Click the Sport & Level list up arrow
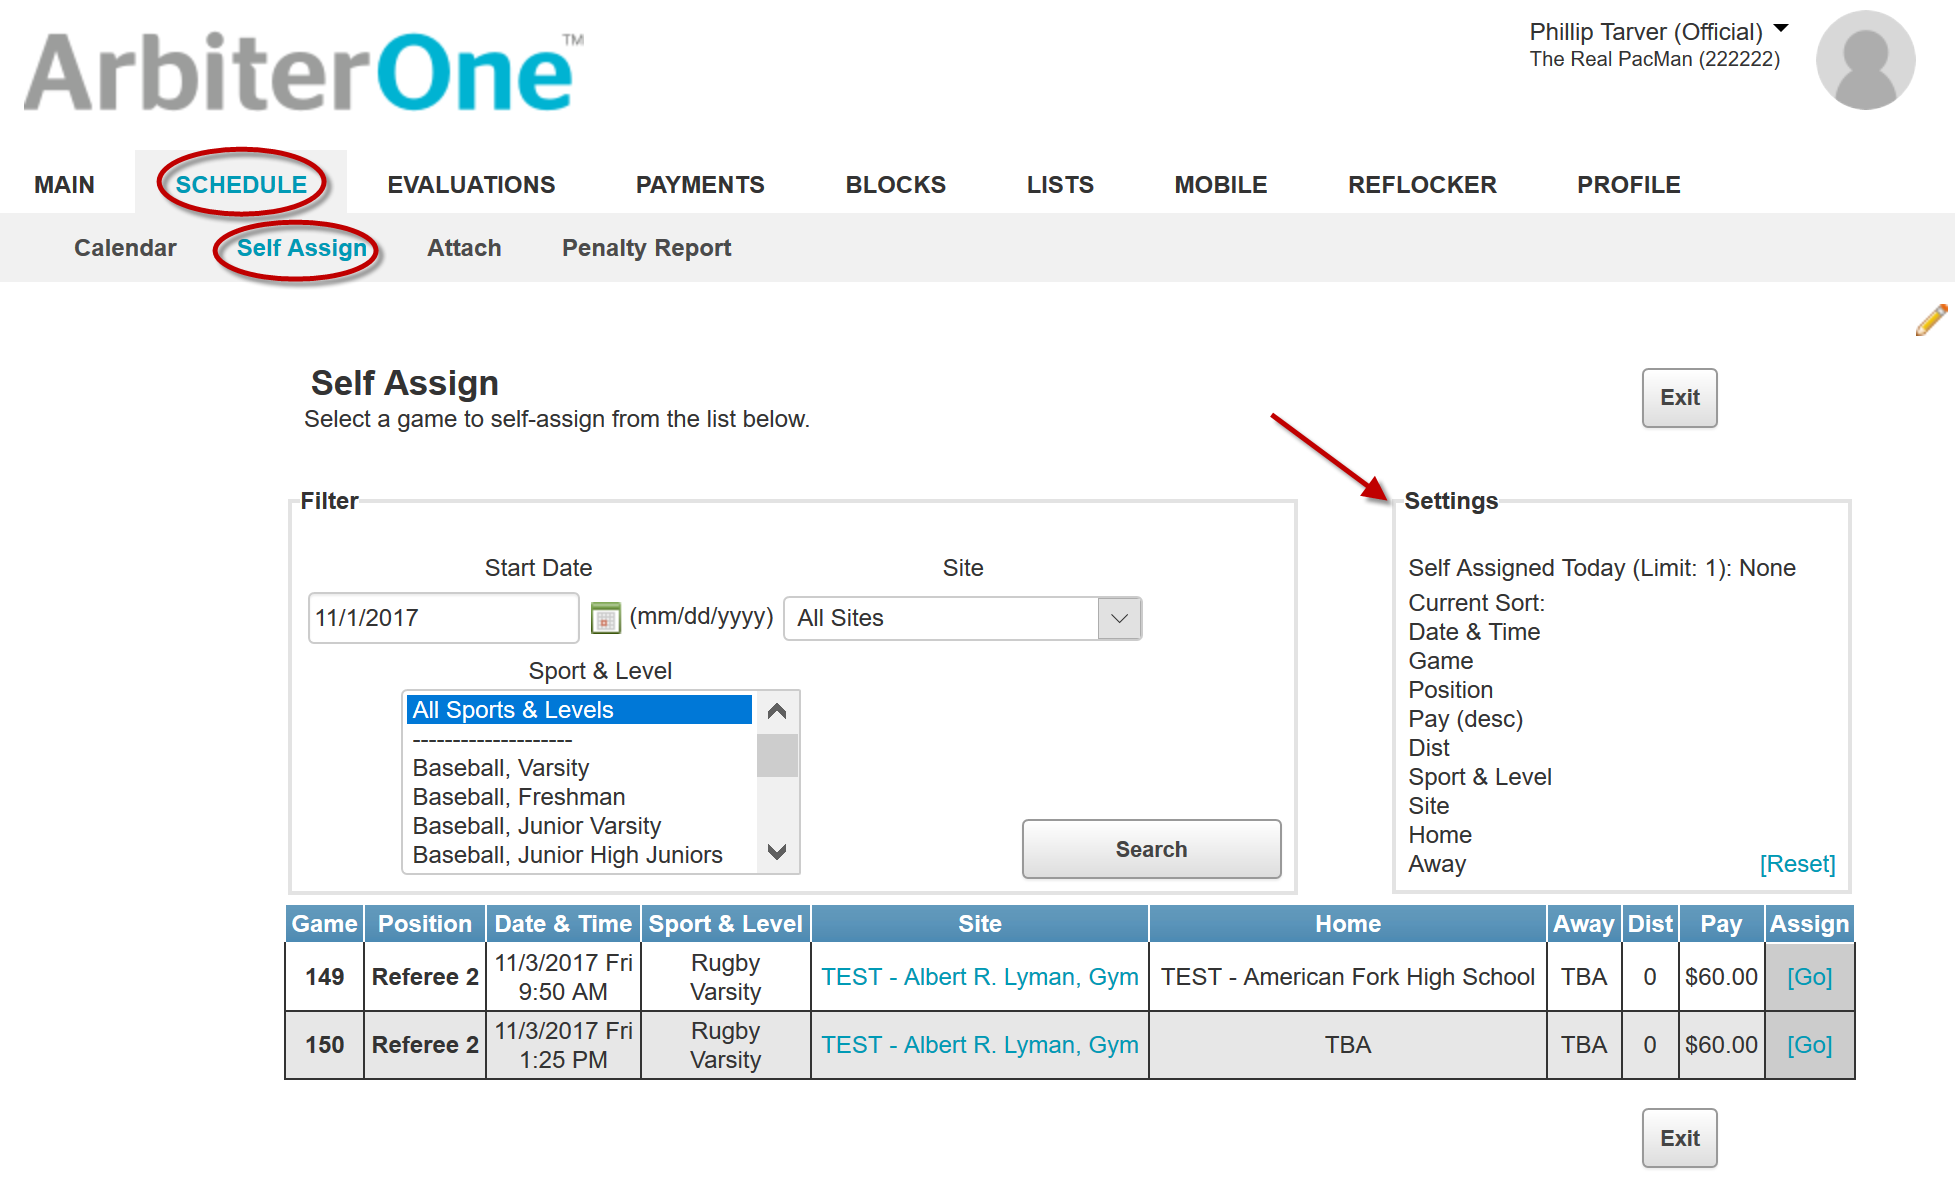 [777, 712]
